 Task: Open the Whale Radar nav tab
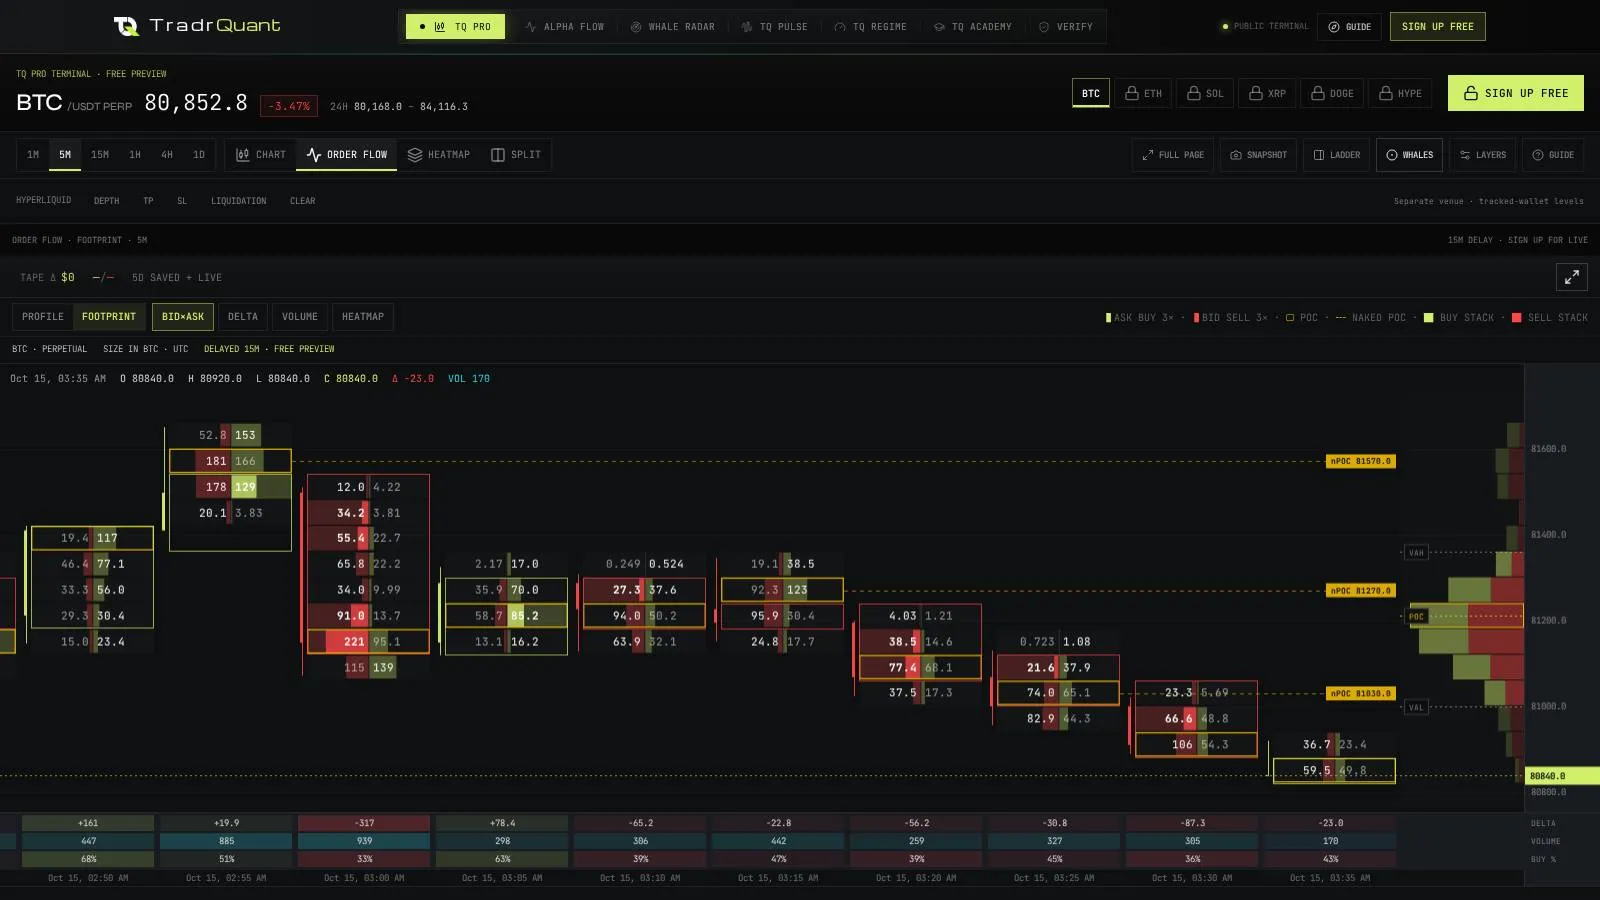(x=672, y=27)
